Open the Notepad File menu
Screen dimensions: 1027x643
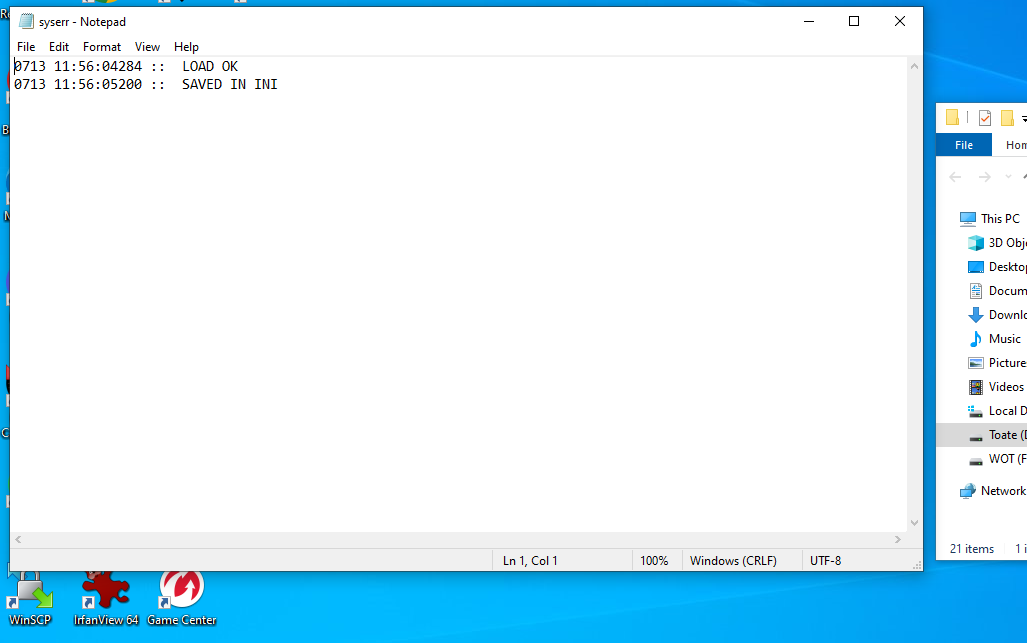26,46
